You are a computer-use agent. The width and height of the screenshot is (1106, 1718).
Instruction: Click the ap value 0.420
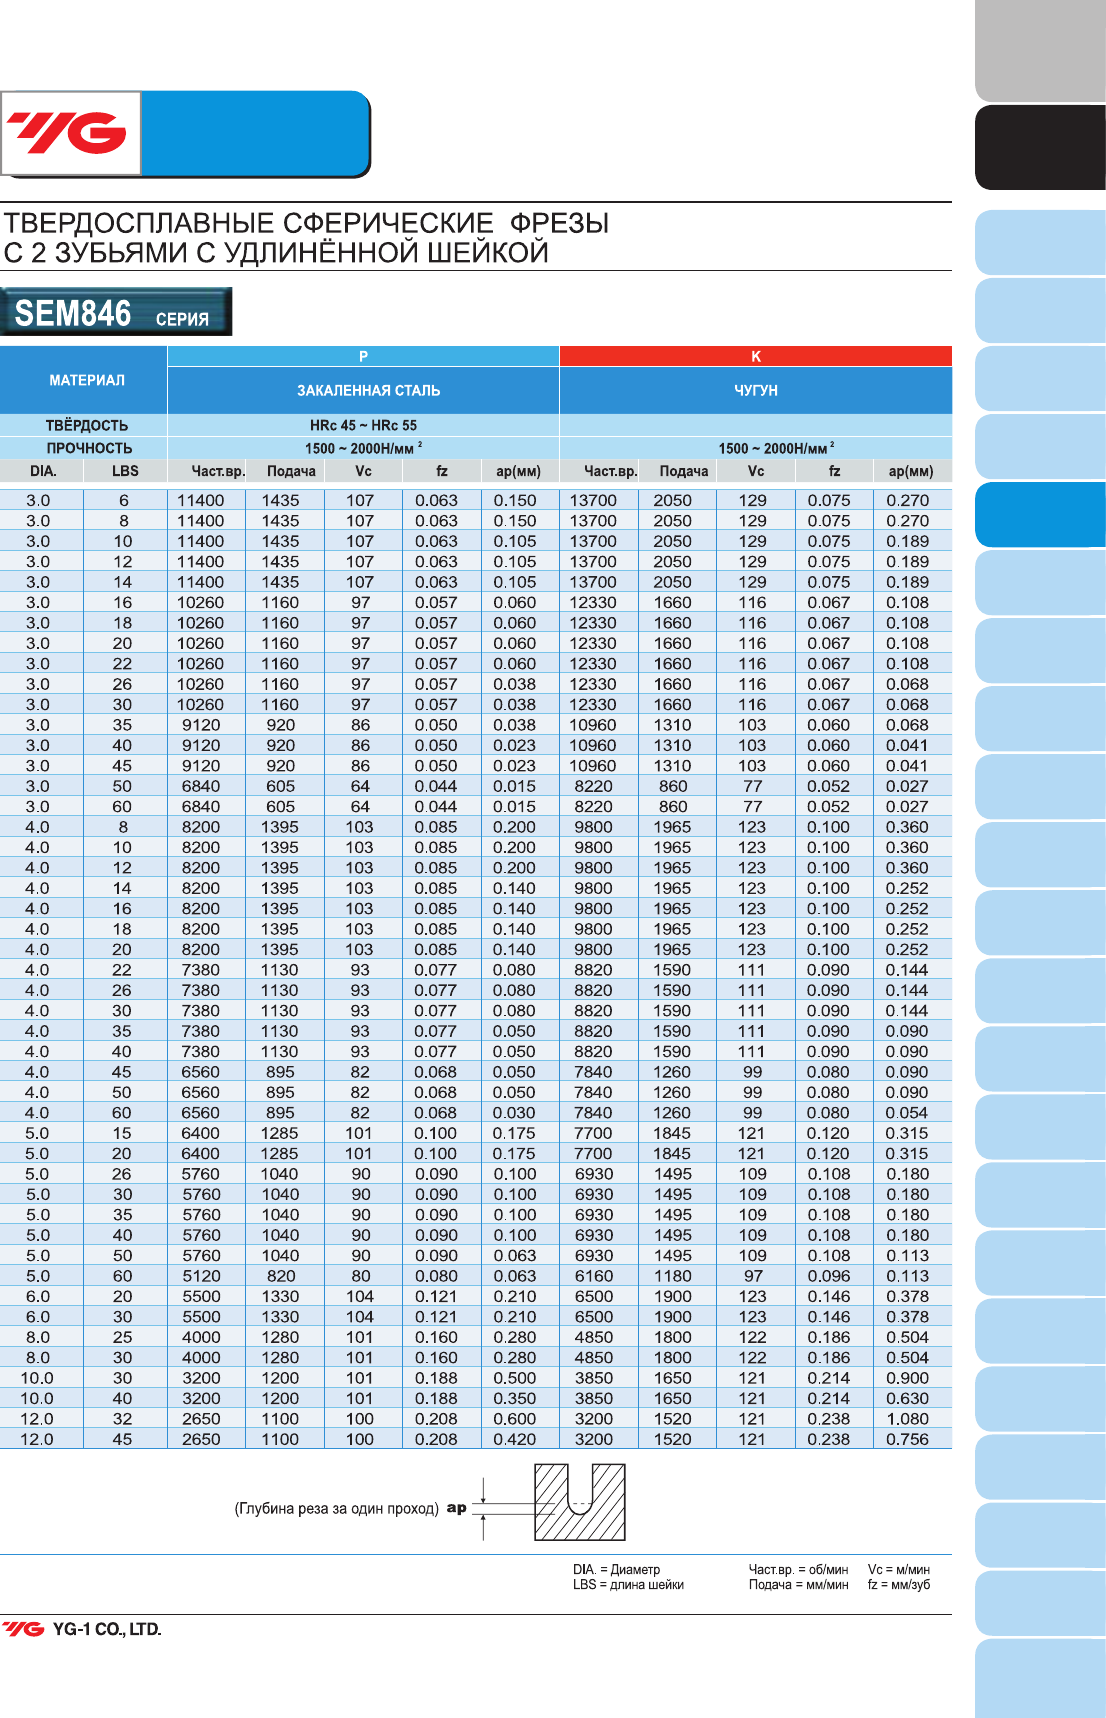[515, 1439]
